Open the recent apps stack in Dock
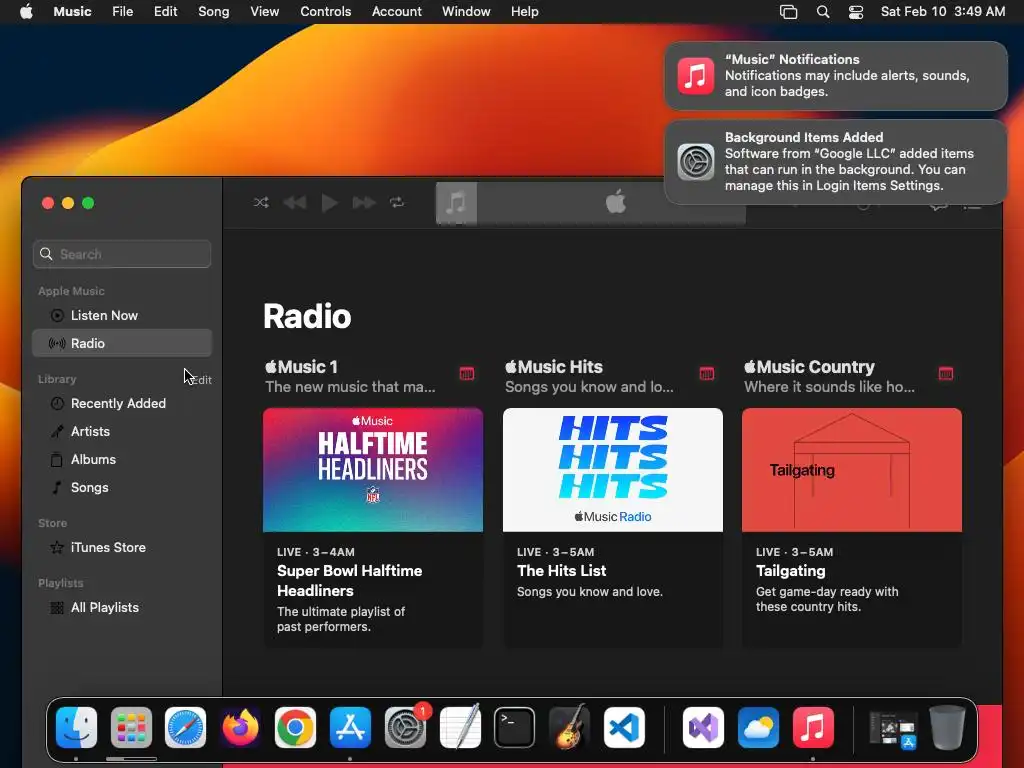This screenshot has height=768, width=1024. pos(893,730)
